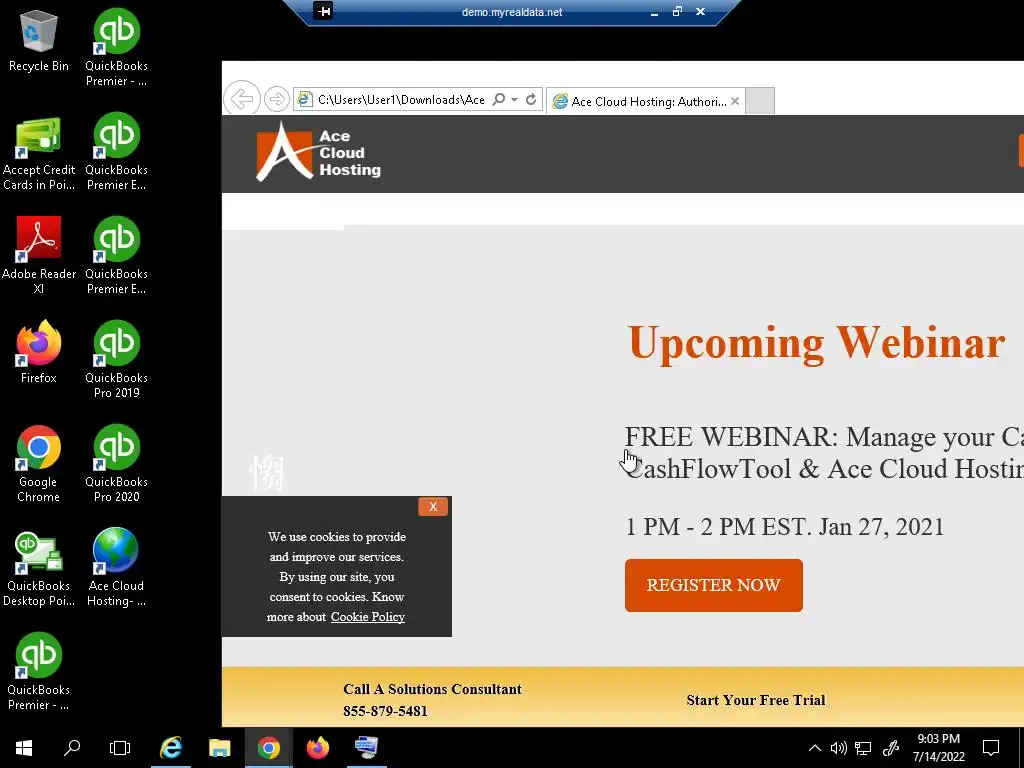The image size is (1024, 768).
Task: Open the remote desktop app in taskbar
Action: point(366,747)
